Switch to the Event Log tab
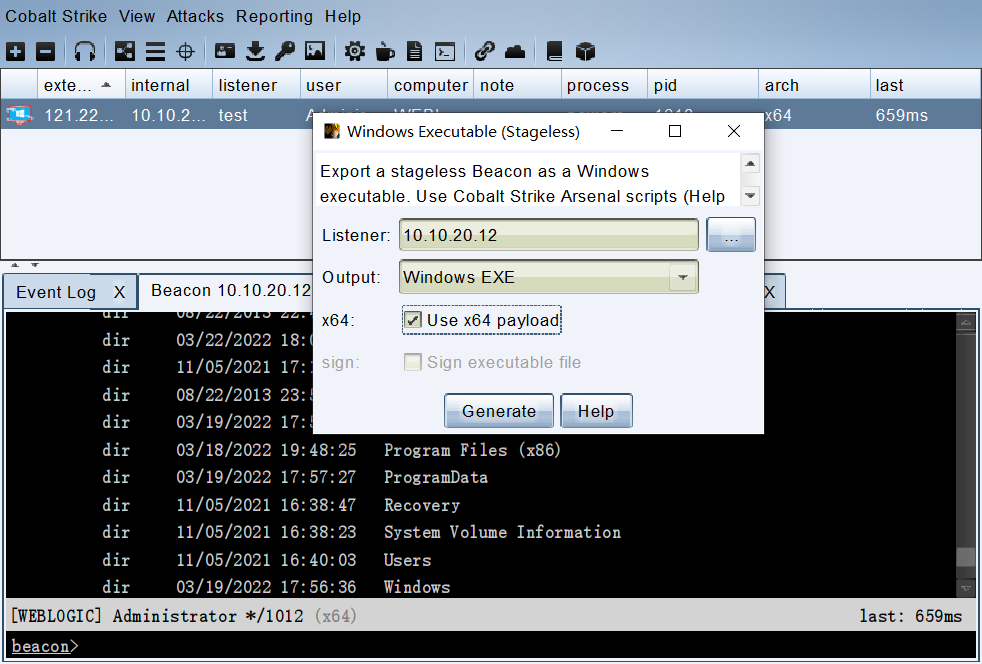Screen dimensions: 982x664 tap(56, 293)
